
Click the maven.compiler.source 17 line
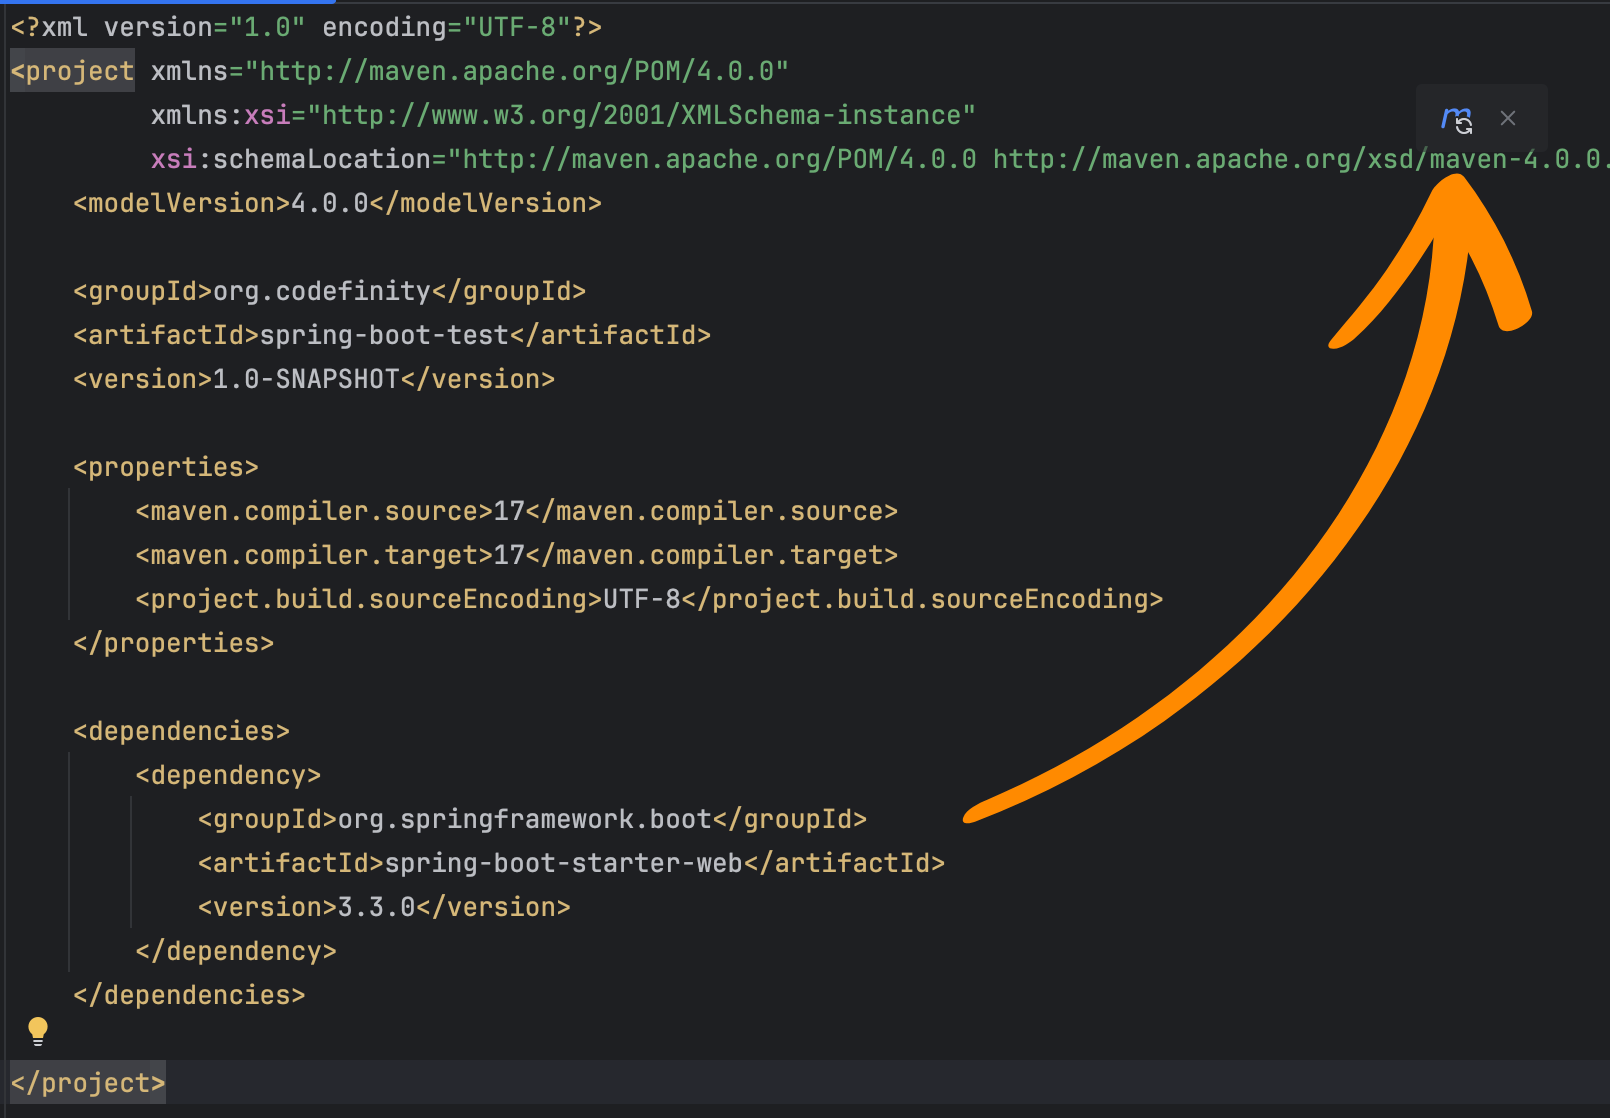pyautogui.click(x=517, y=511)
